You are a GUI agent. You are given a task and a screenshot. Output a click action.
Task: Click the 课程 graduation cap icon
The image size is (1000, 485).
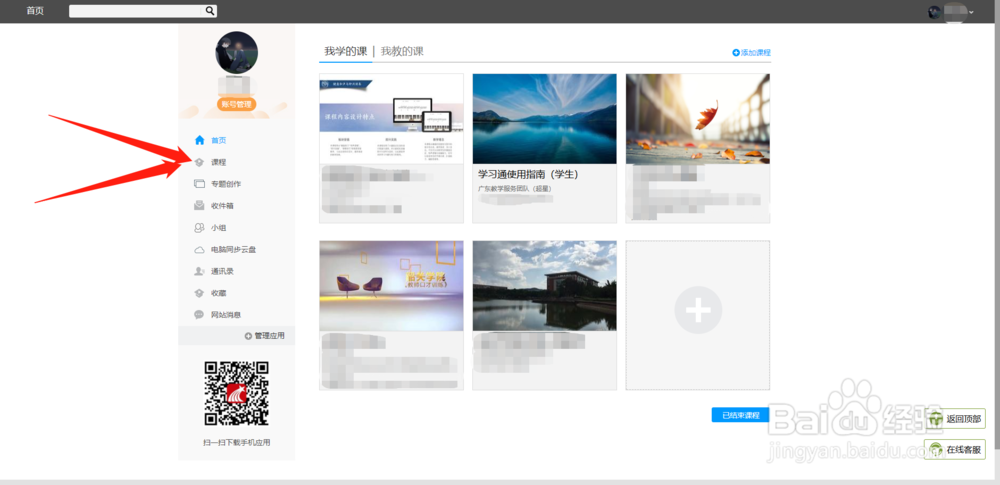pos(199,162)
